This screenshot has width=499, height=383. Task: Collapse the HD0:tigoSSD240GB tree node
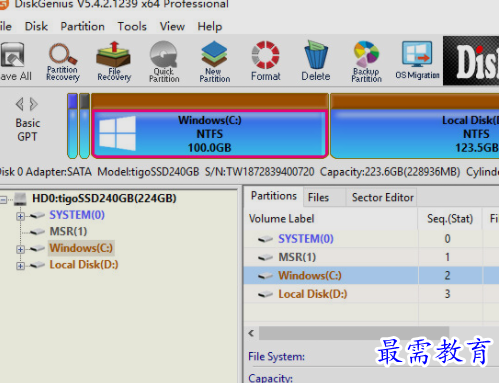click(3, 200)
